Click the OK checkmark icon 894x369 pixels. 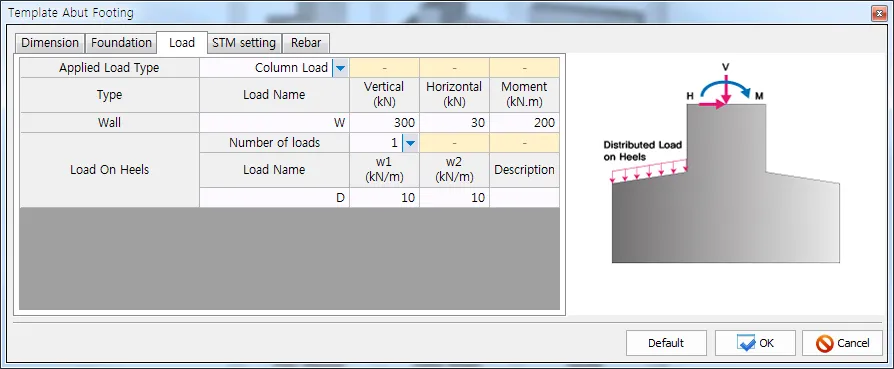point(746,343)
